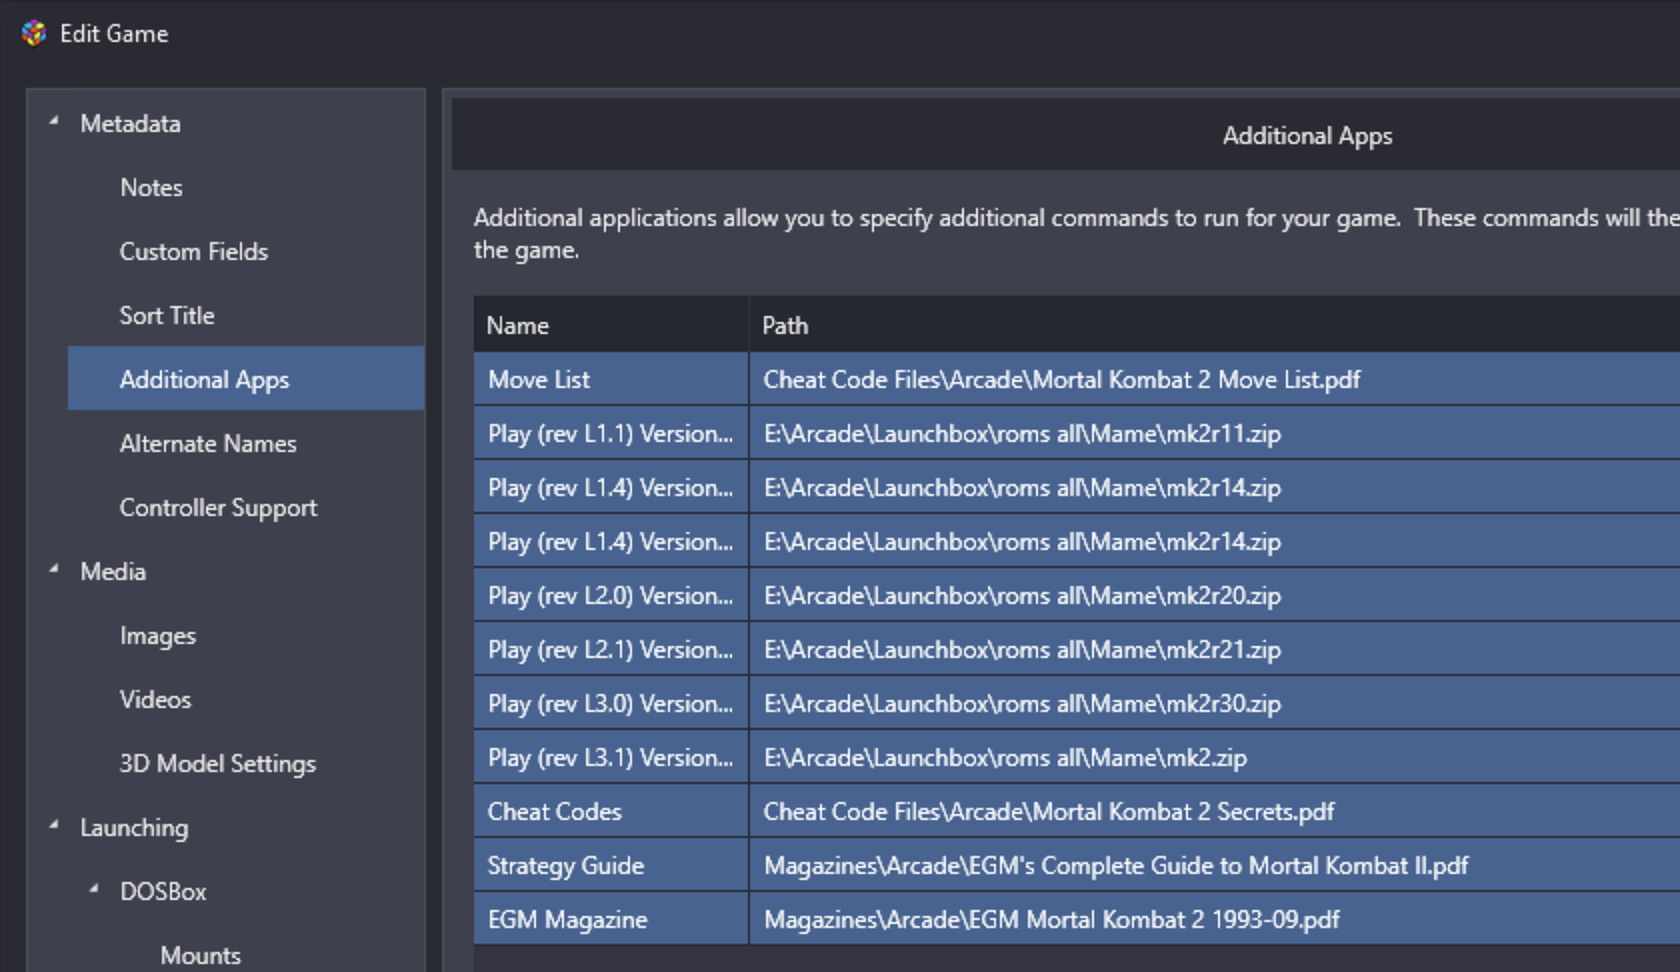Open Alternate Names section
1680x972 pixels.
pyautogui.click(x=208, y=444)
